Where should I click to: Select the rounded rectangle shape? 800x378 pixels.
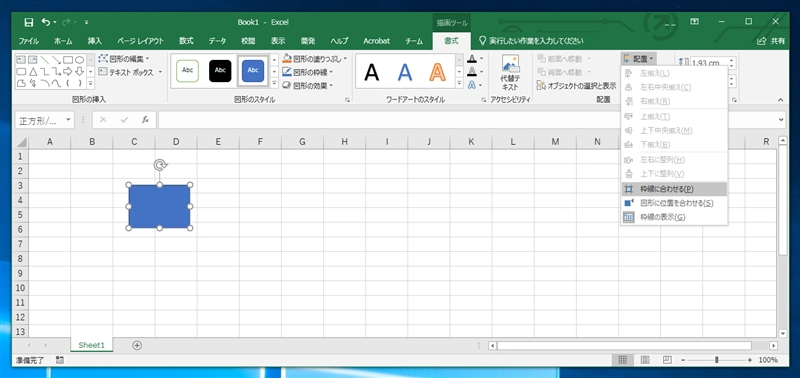coord(21,71)
